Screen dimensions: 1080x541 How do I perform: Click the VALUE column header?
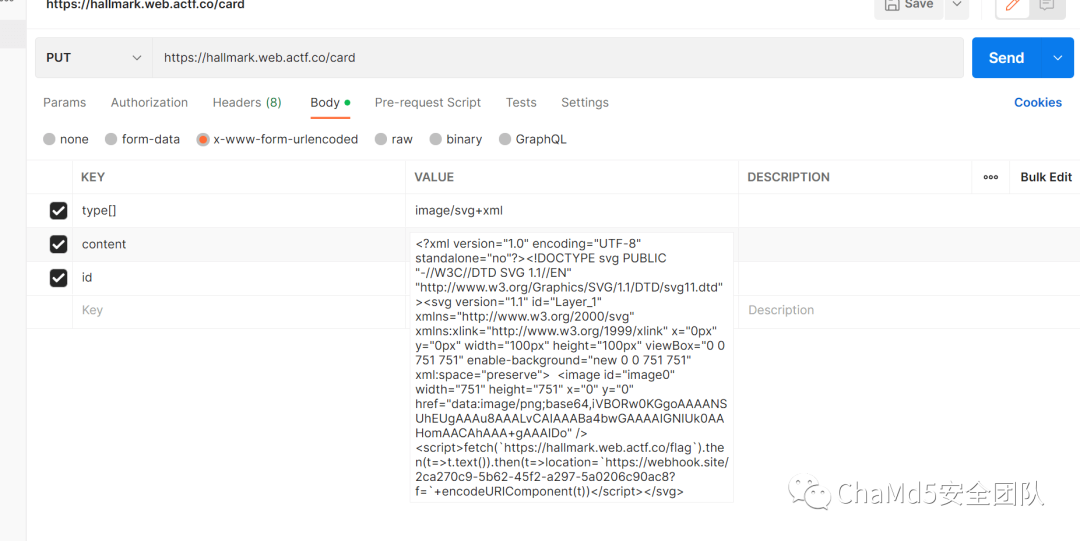(434, 177)
